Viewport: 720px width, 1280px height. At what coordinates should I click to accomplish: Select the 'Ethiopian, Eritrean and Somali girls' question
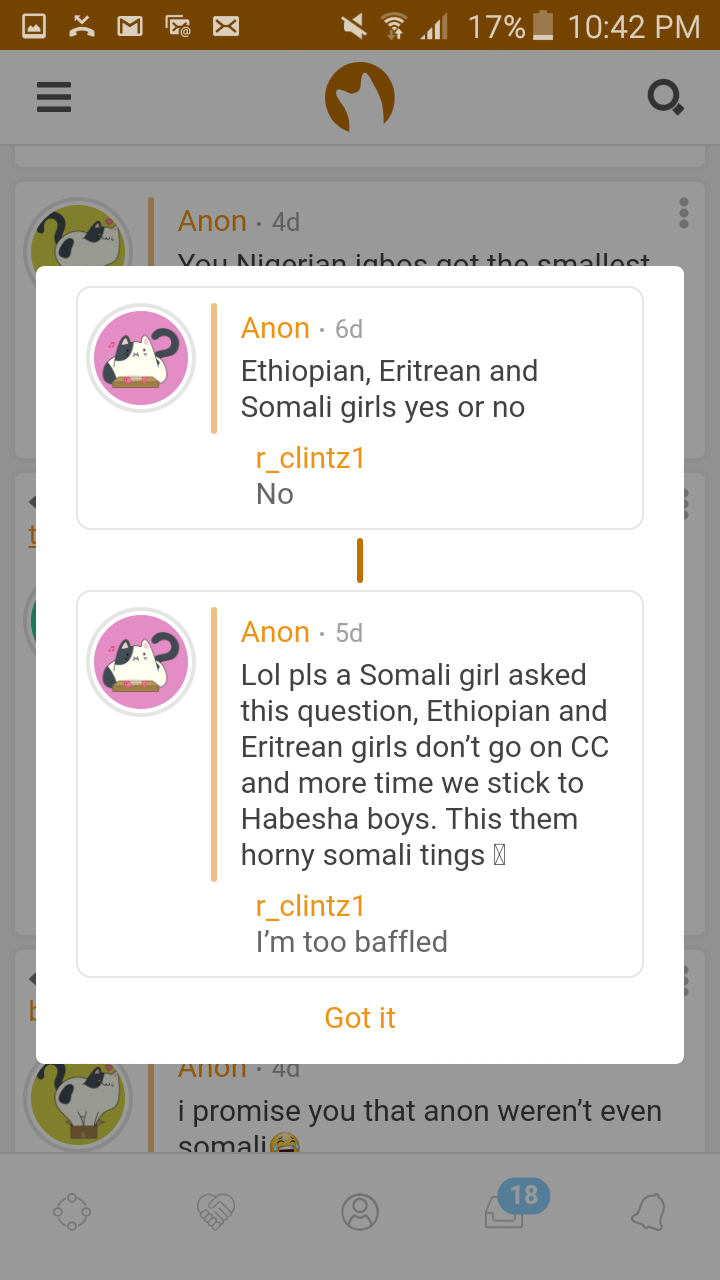(x=389, y=389)
